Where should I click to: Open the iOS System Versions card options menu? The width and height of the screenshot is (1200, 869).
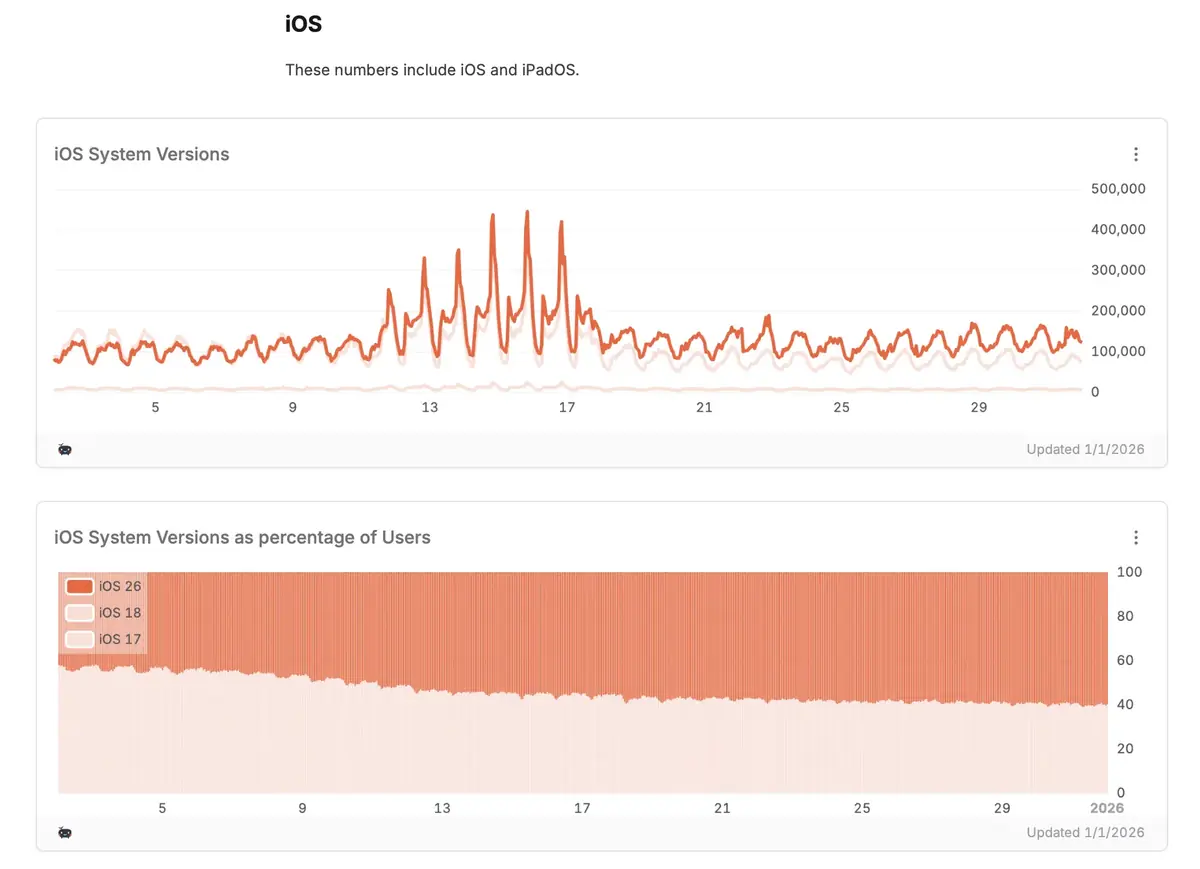[1136, 154]
